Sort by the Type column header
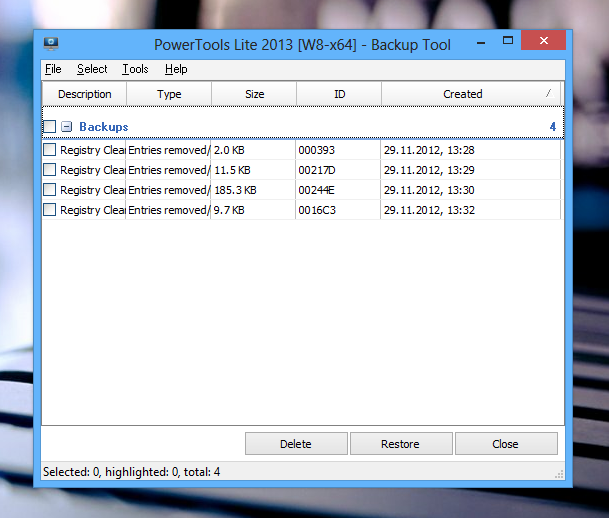This screenshot has width=609, height=518. pyautogui.click(x=169, y=94)
